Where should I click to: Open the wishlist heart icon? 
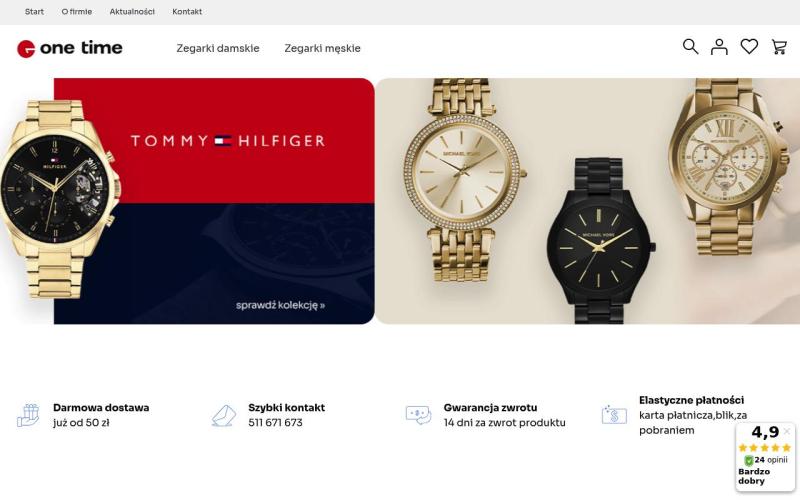(749, 46)
